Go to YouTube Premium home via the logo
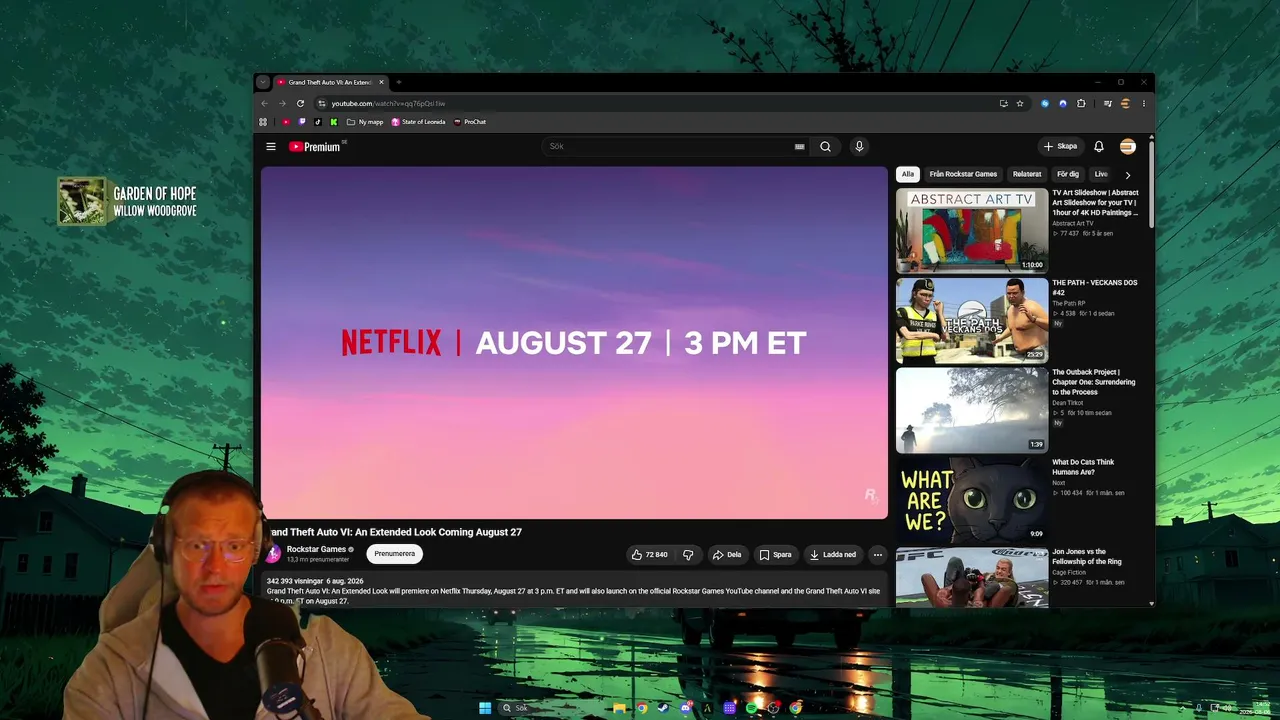The image size is (1280, 720). (316, 147)
